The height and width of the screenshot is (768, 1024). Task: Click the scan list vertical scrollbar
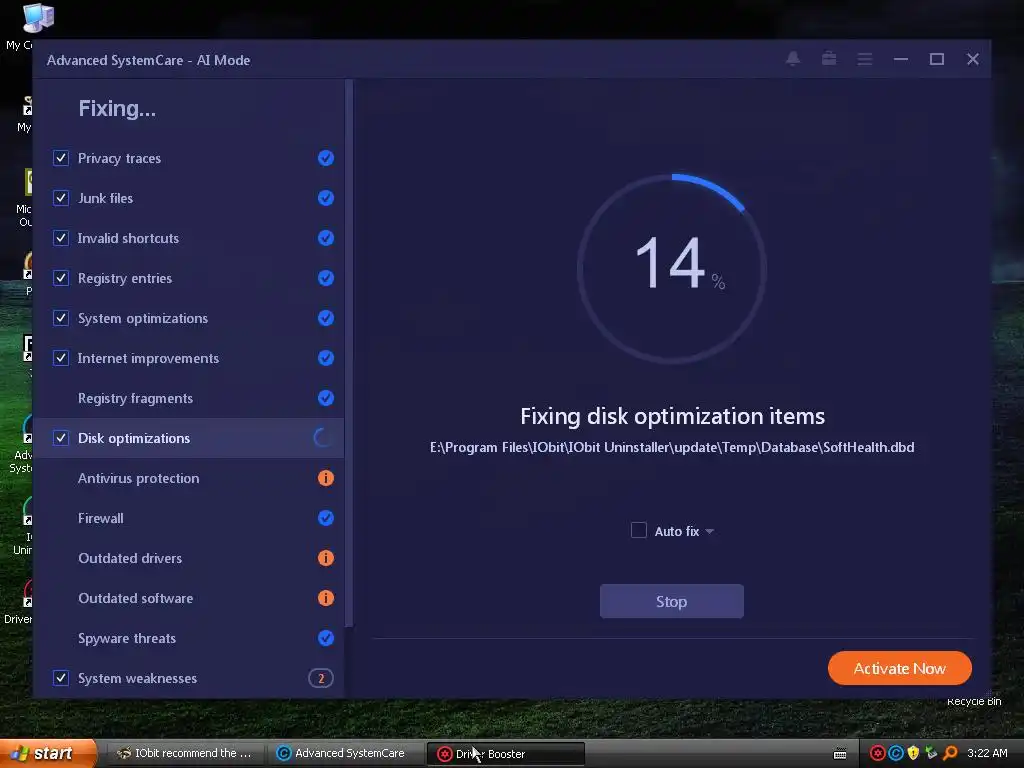(349, 353)
